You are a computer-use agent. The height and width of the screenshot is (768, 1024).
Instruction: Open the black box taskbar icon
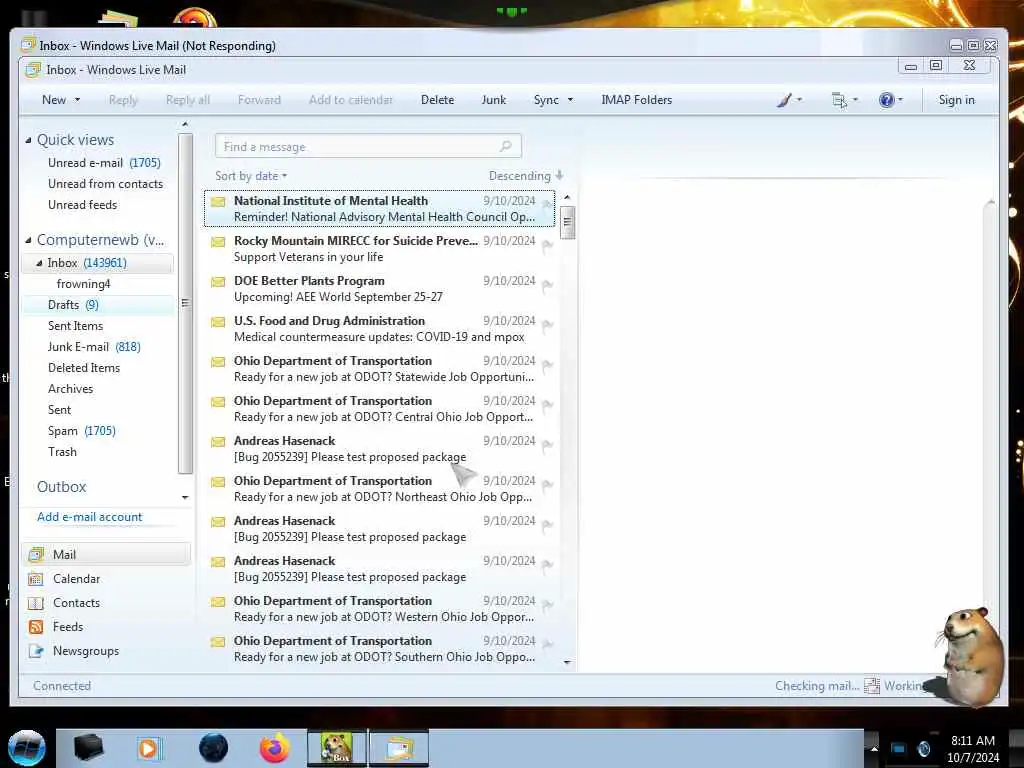pyautogui.click(x=88, y=748)
